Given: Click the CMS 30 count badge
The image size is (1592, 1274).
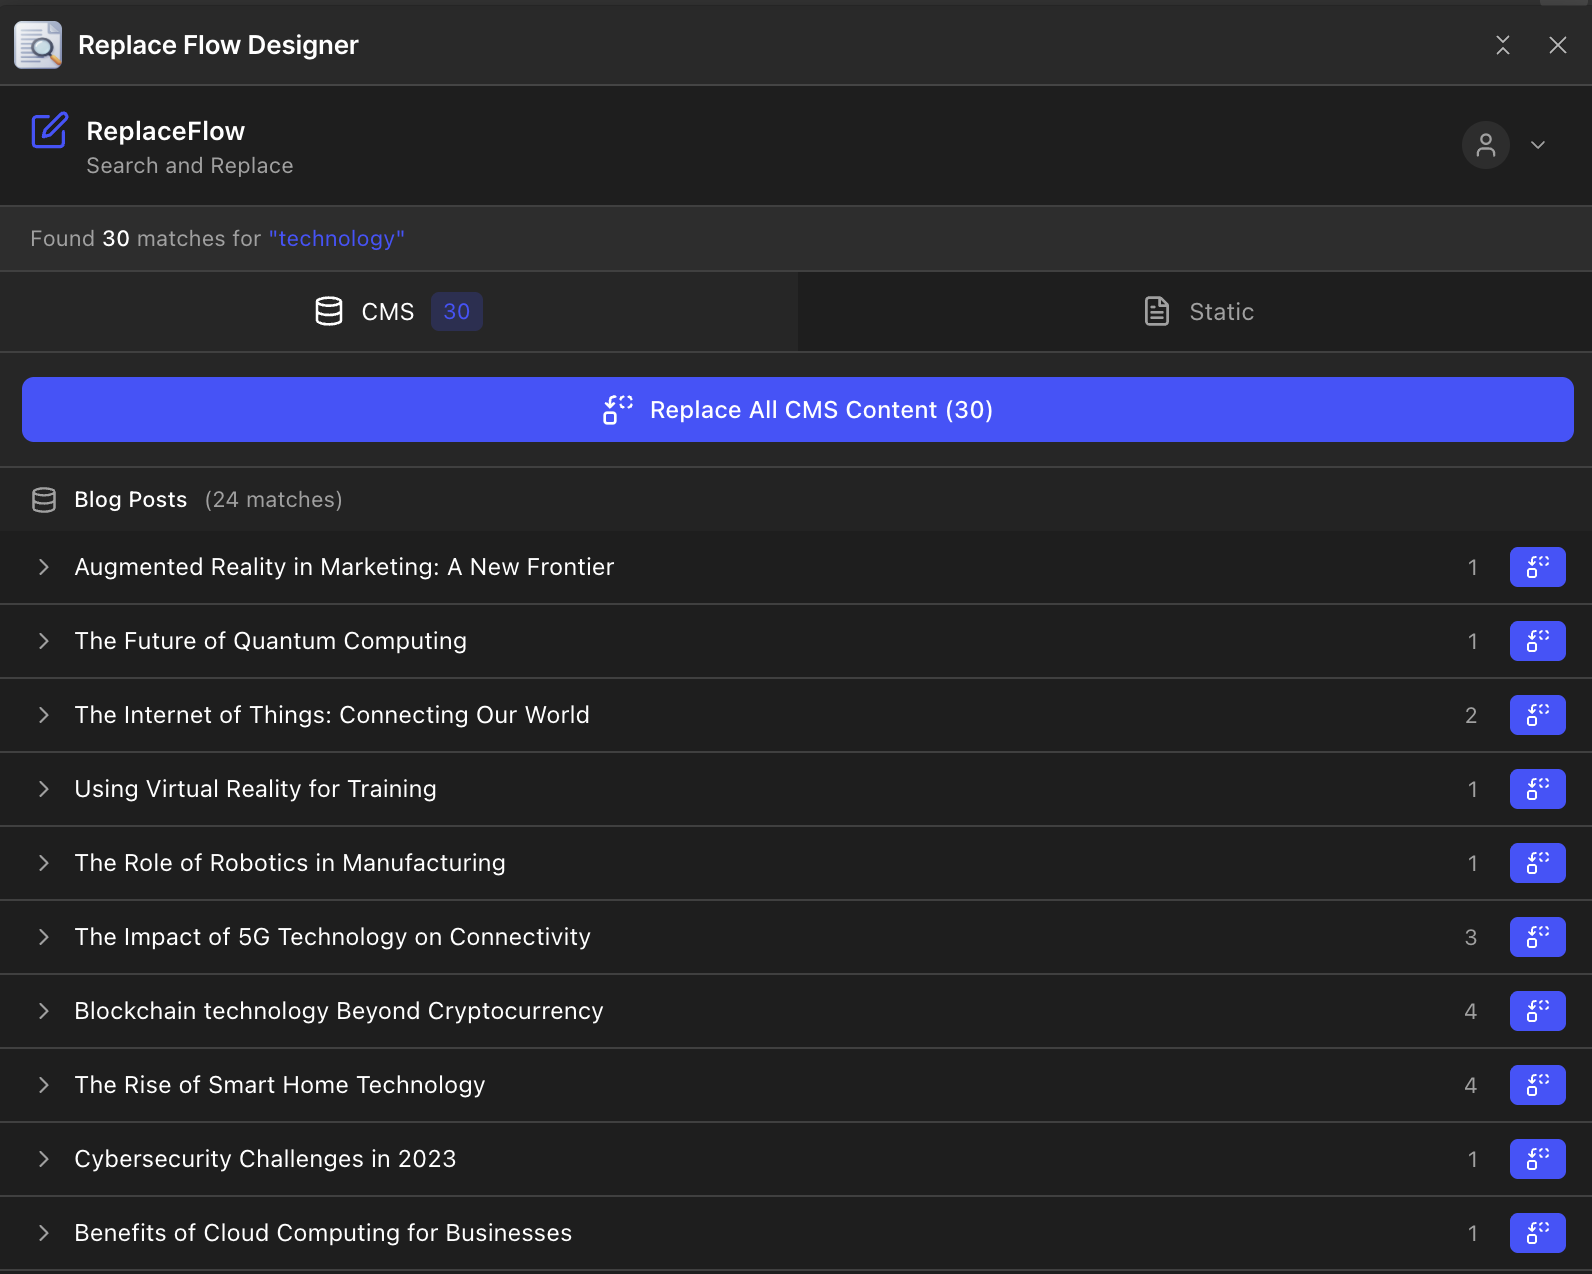Looking at the screenshot, I should tap(457, 312).
